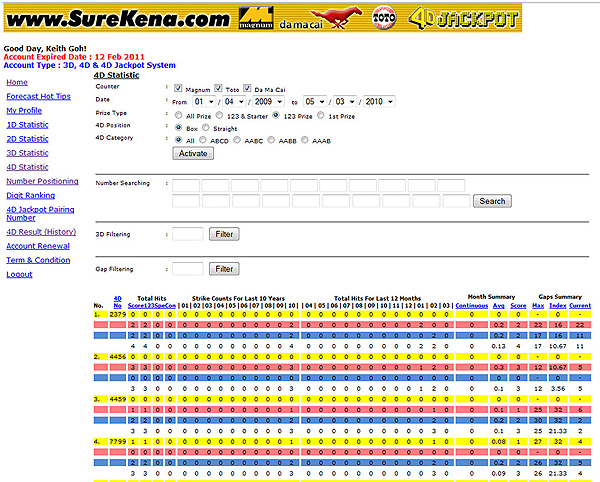Select the 123 Prize radio button

[276, 115]
